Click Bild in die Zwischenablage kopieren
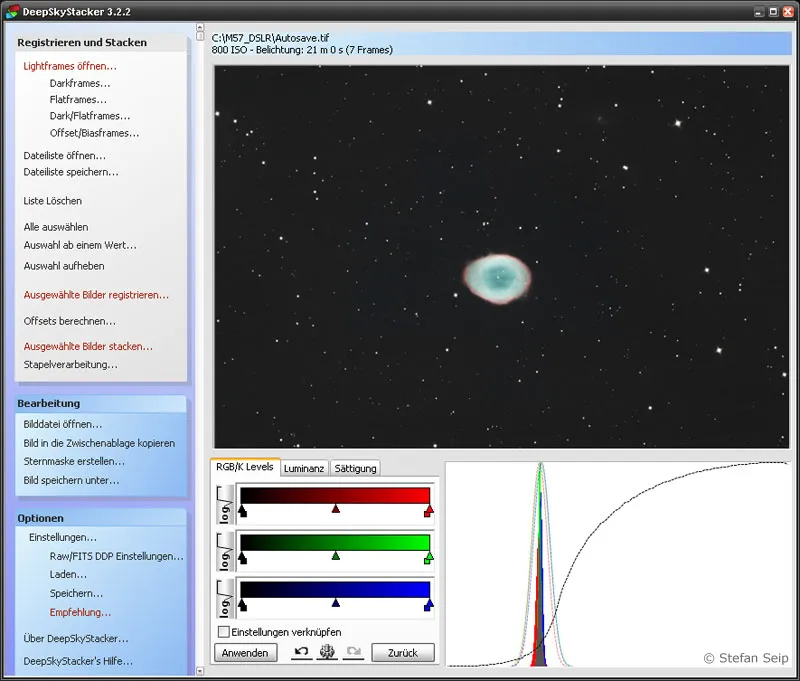The height and width of the screenshot is (681, 800). click(x=99, y=443)
